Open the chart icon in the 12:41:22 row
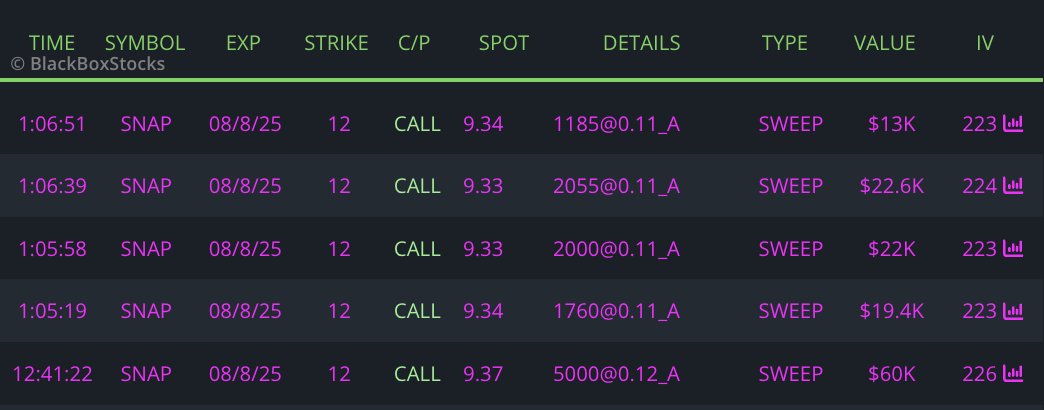The width and height of the screenshot is (1044, 410). point(1013,373)
